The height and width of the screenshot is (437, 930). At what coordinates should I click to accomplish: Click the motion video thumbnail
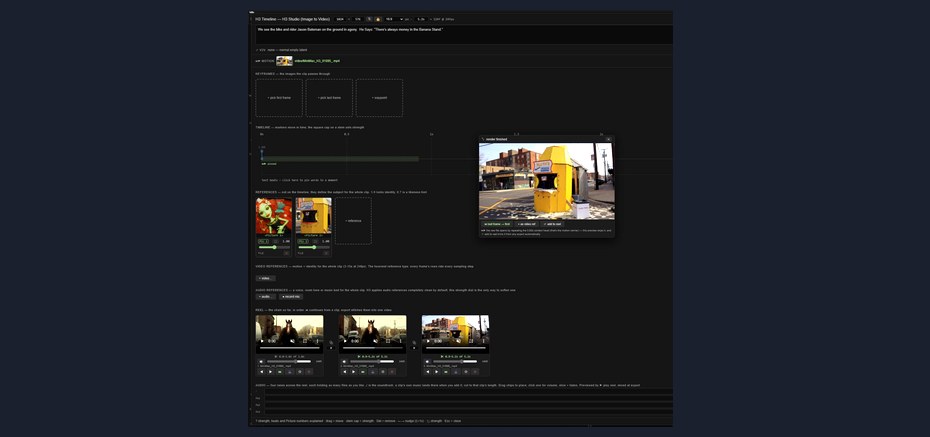(x=284, y=61)
